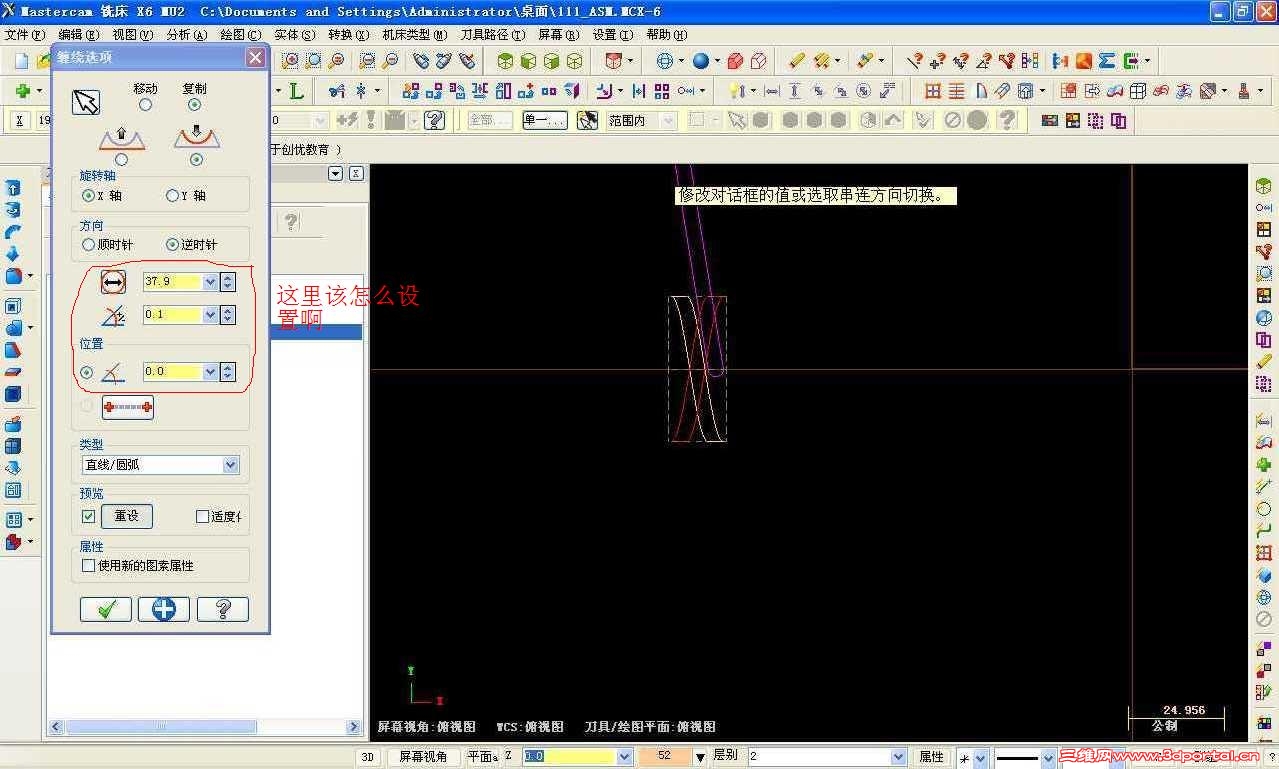Select the 移动 (Move) radio button
The width and height of the screenshot is (1279, 769).
145,105
